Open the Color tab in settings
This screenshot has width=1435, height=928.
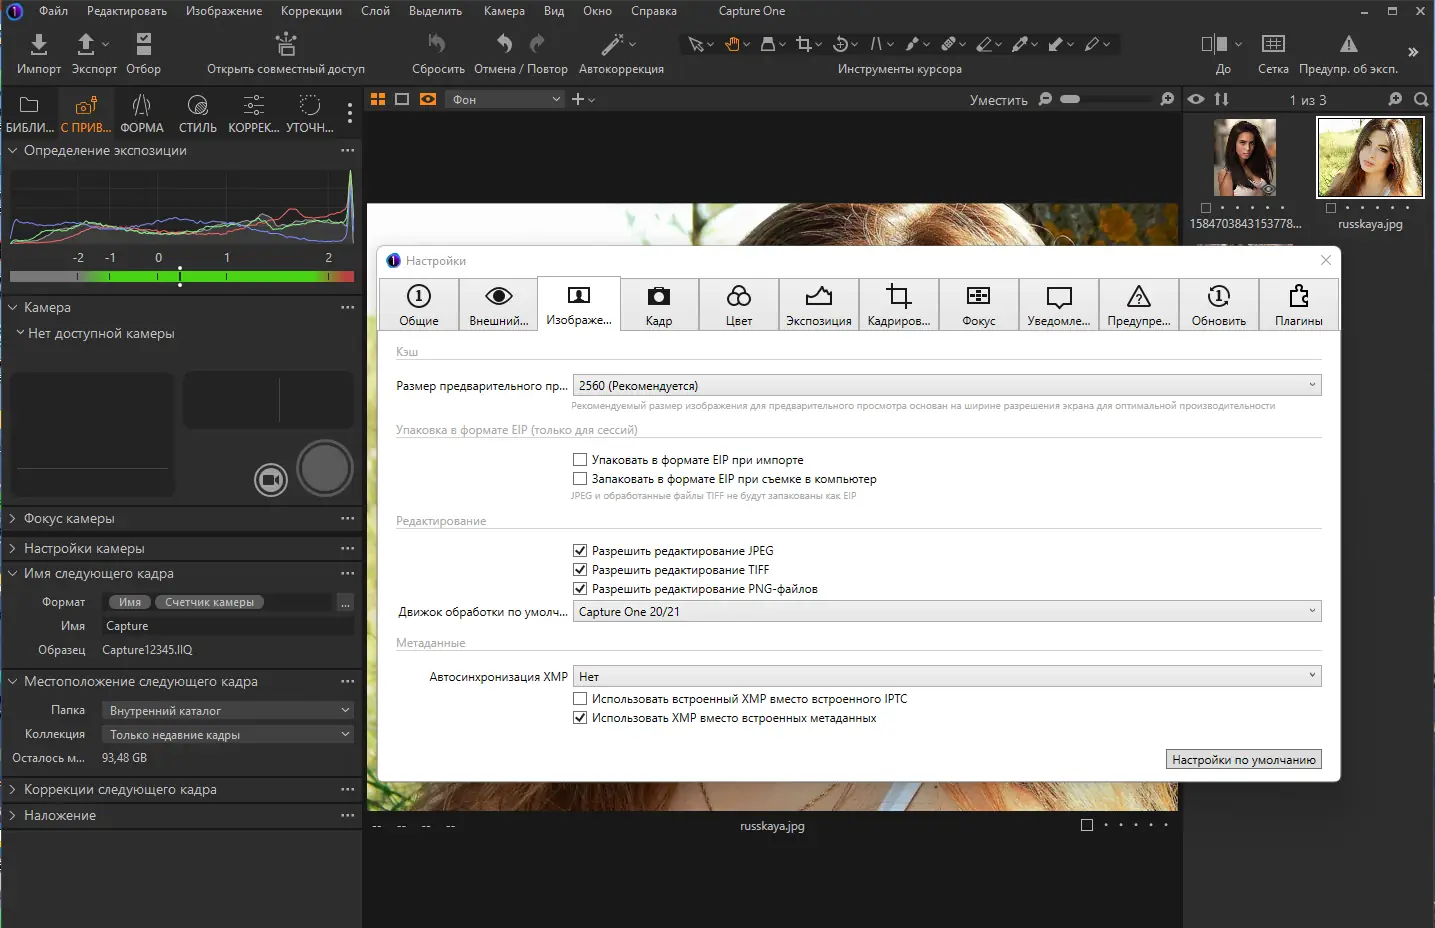[x=738, y=305]
